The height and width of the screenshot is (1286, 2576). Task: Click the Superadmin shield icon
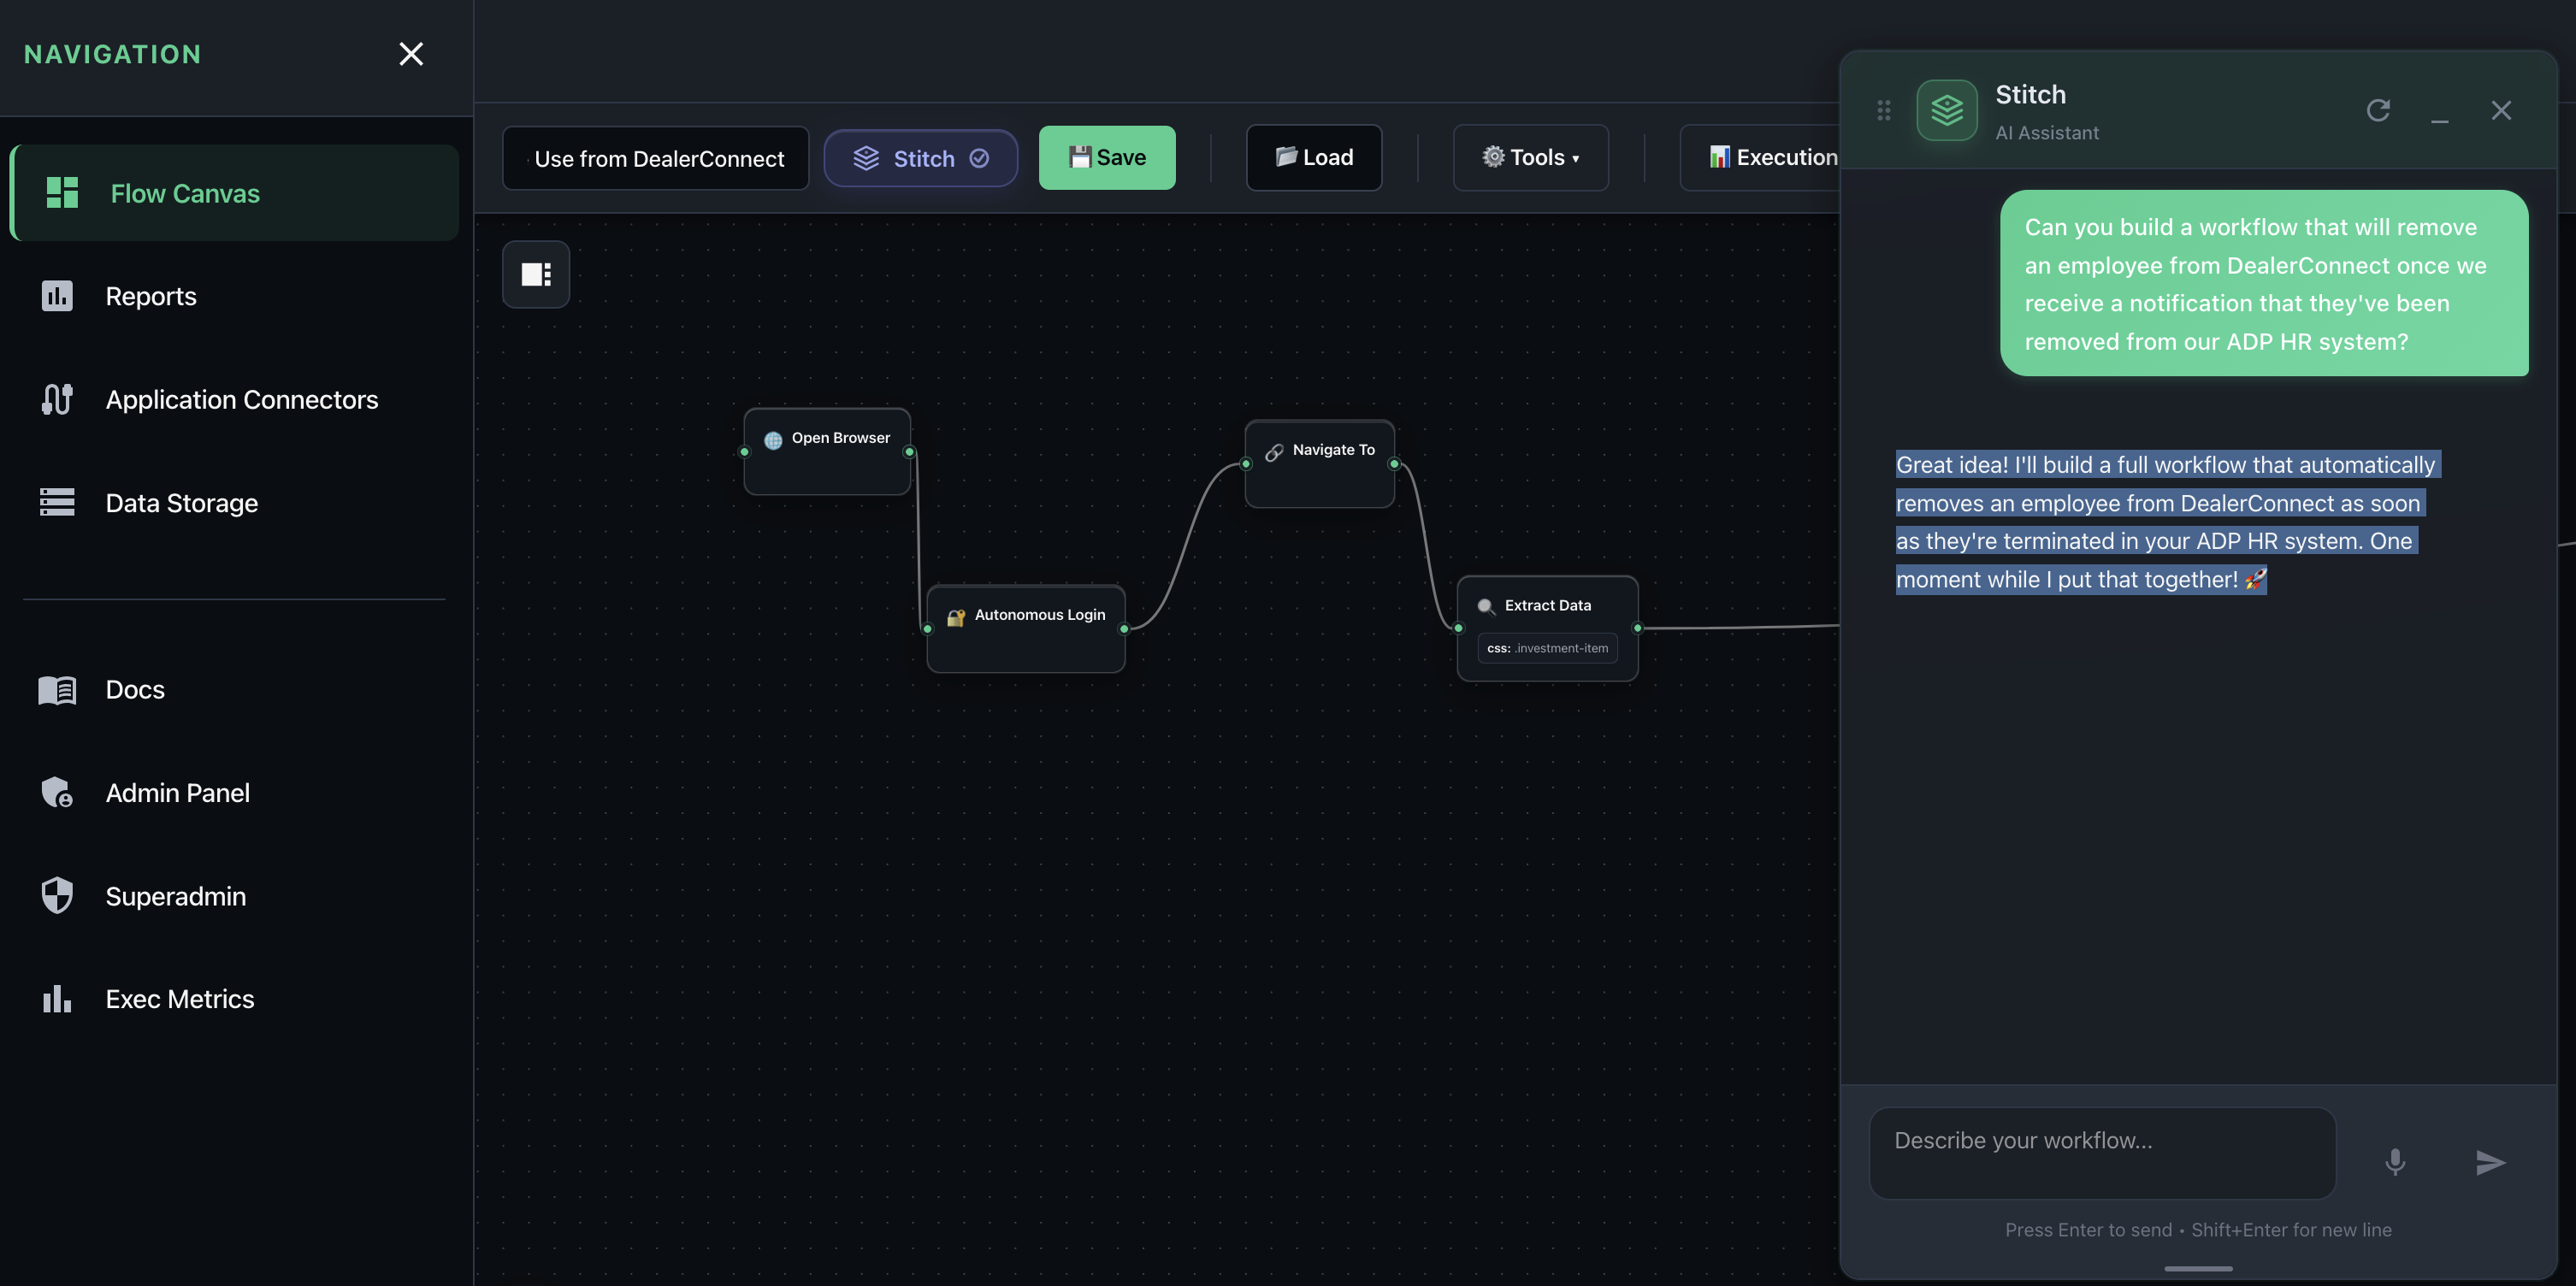point(57,895)
